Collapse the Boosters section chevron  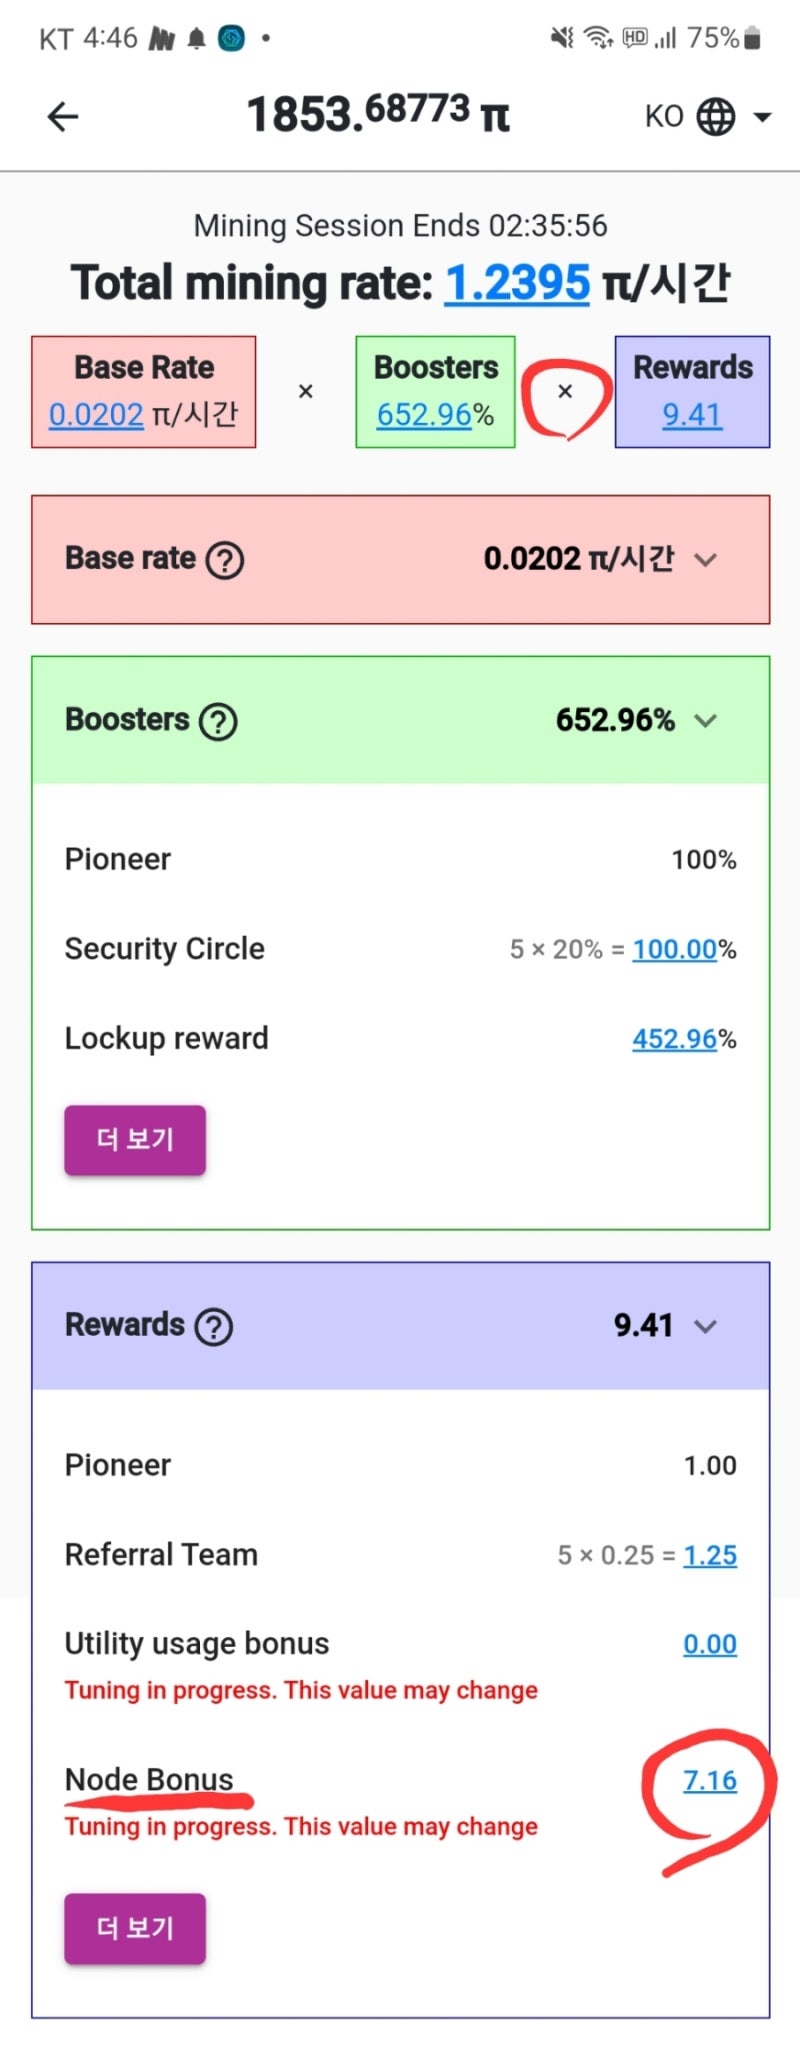pyautogui.click(x=706, y=721)
